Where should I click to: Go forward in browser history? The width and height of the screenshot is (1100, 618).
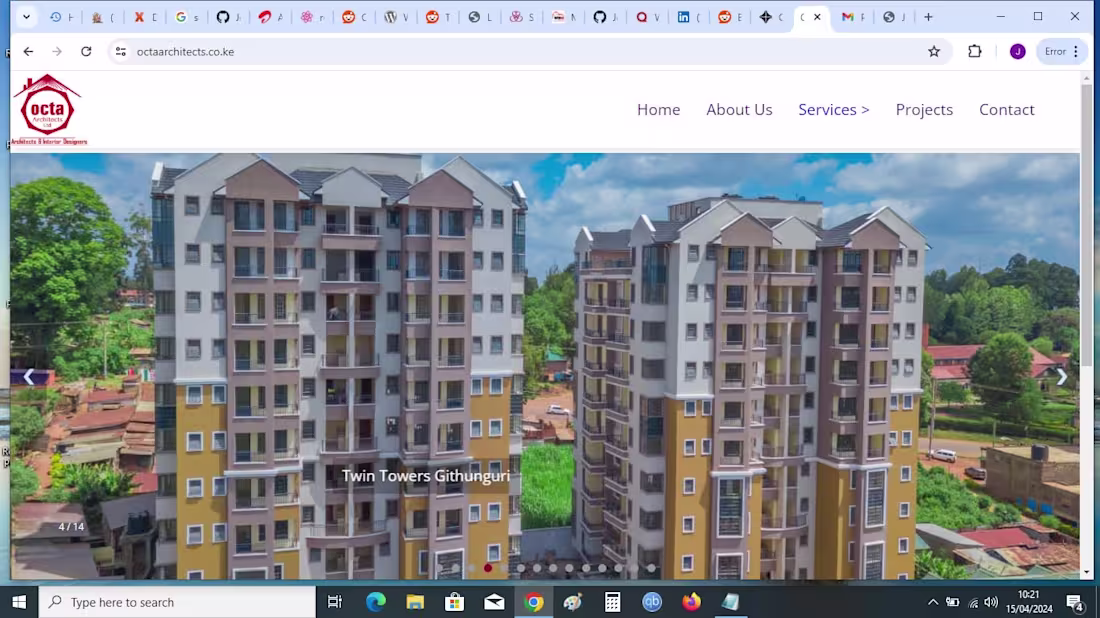[57, 51]
